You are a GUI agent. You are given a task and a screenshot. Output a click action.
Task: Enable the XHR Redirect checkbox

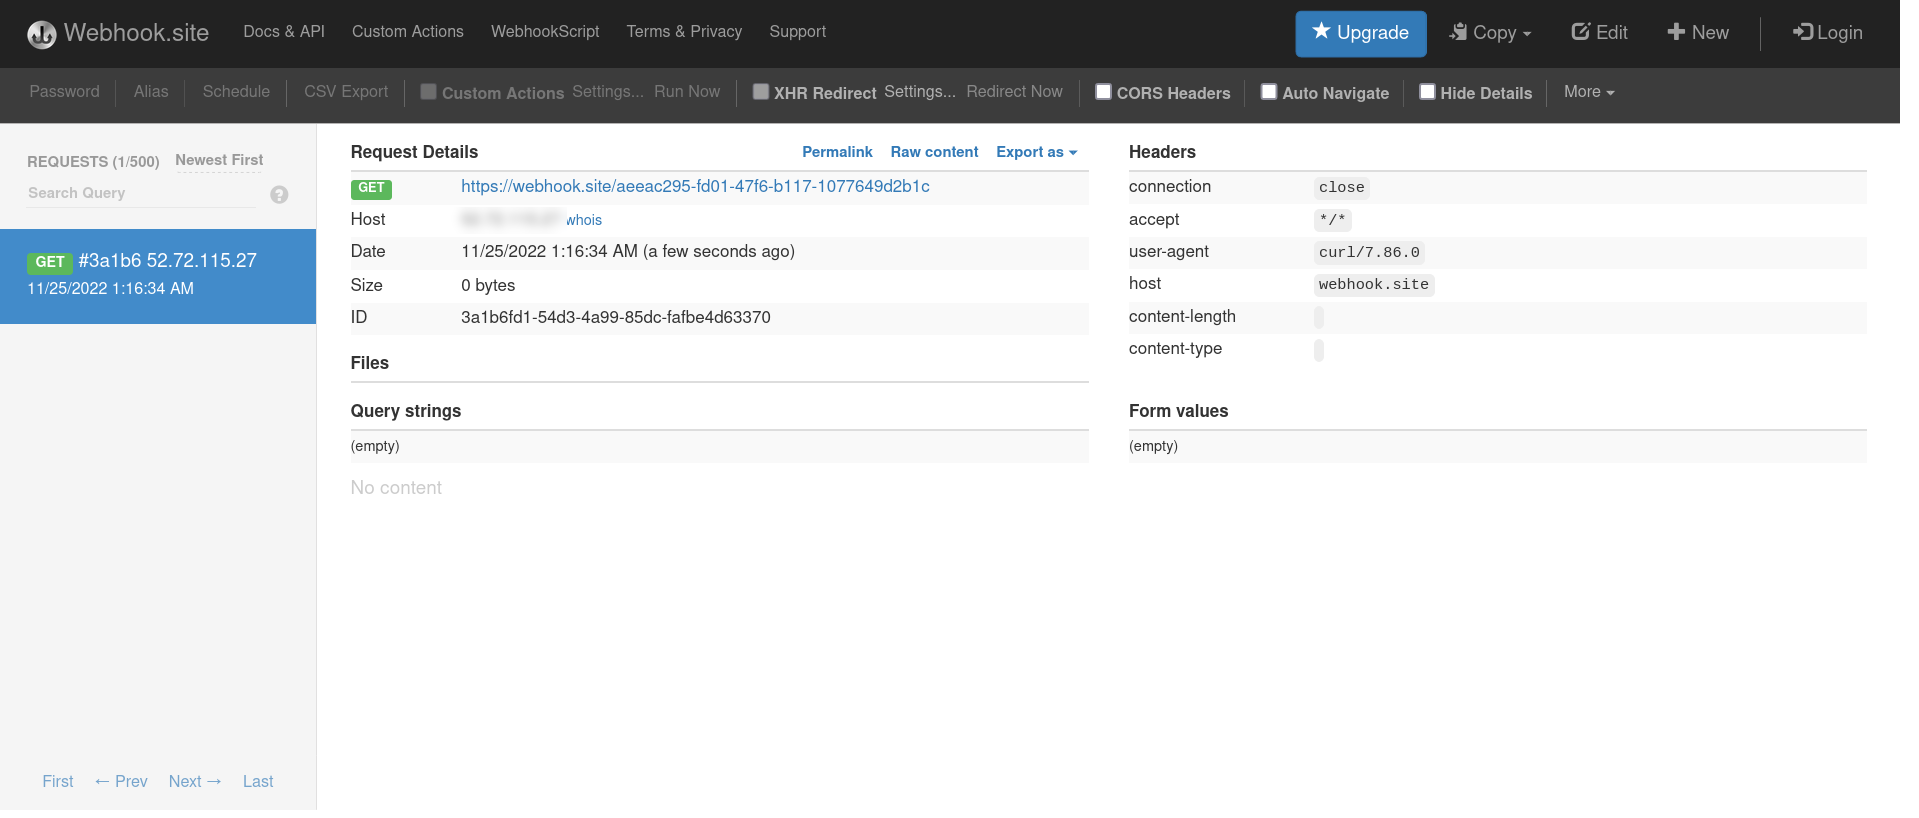pyautogui.click(x=761, y=92)
